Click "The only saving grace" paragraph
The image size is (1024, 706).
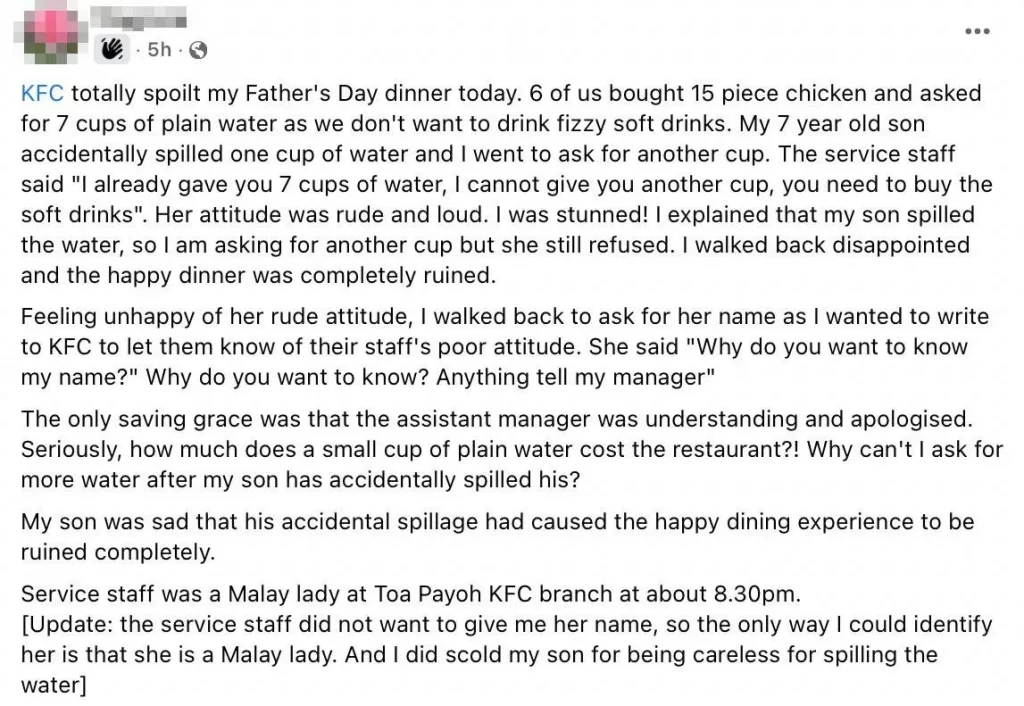coord(511,449)
